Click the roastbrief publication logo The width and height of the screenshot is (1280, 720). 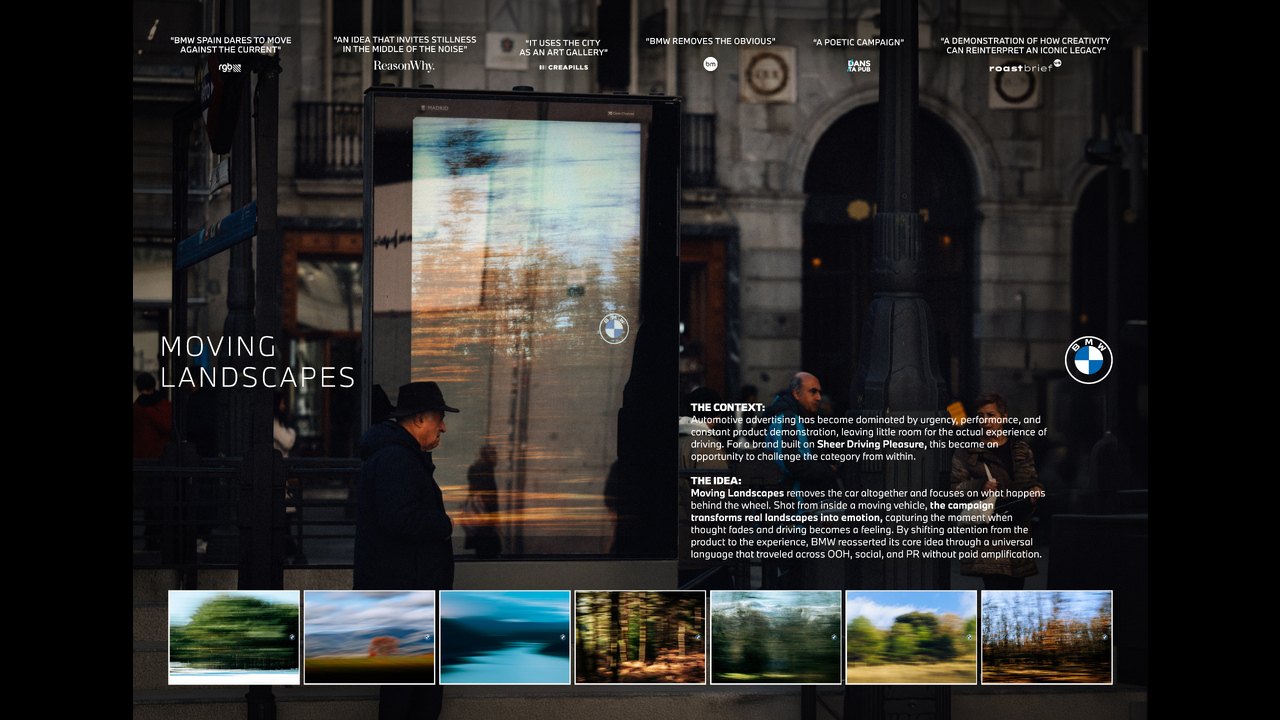tap(1025, 67)
